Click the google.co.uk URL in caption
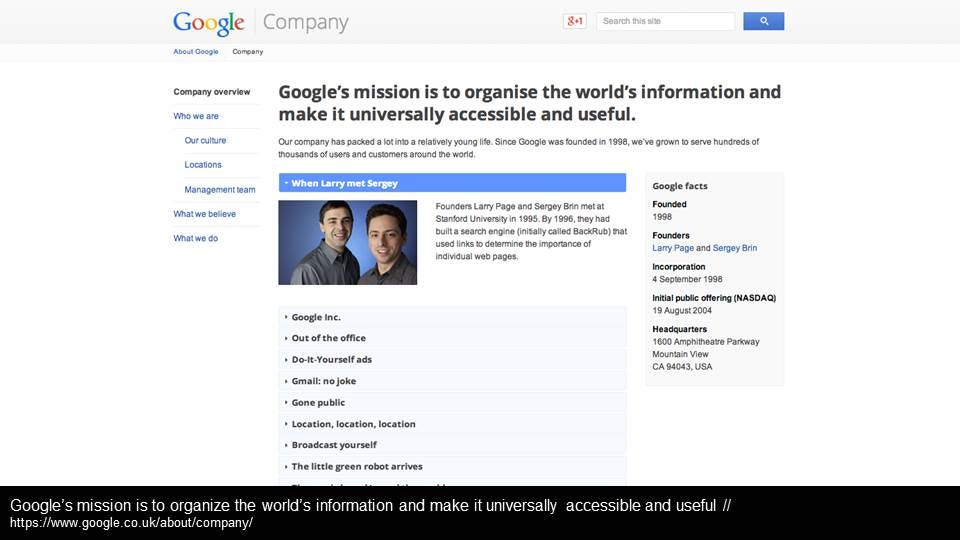The image size is (960, 540). [131, 523]
